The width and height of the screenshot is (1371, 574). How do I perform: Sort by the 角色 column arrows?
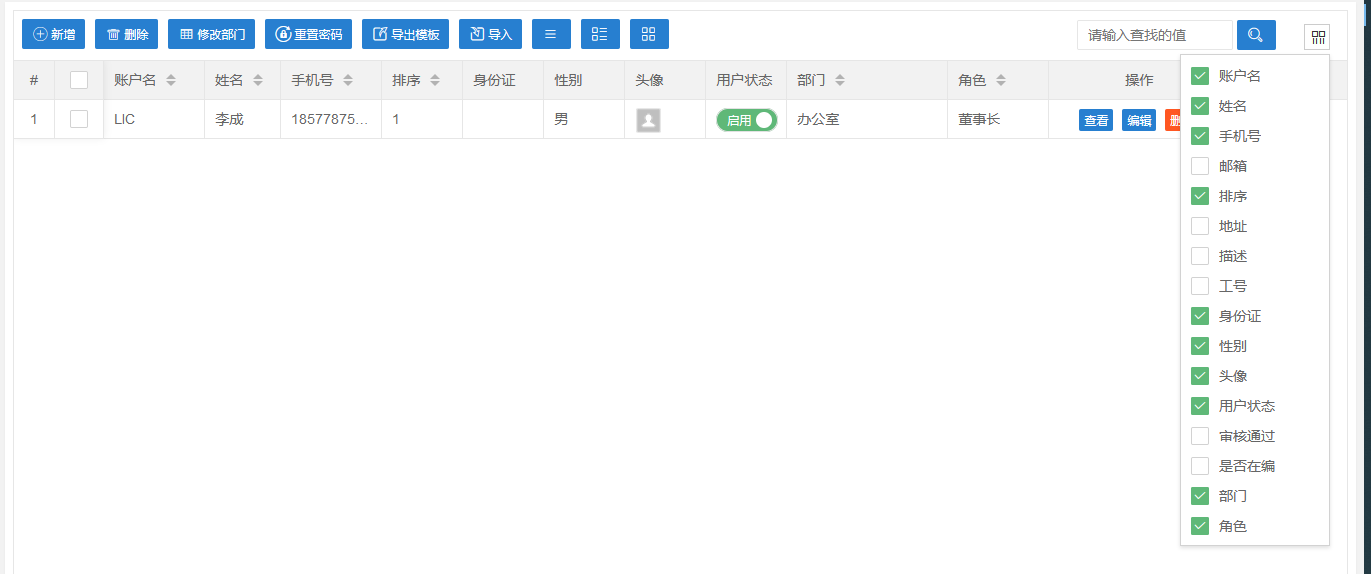tap(1001, 80)
